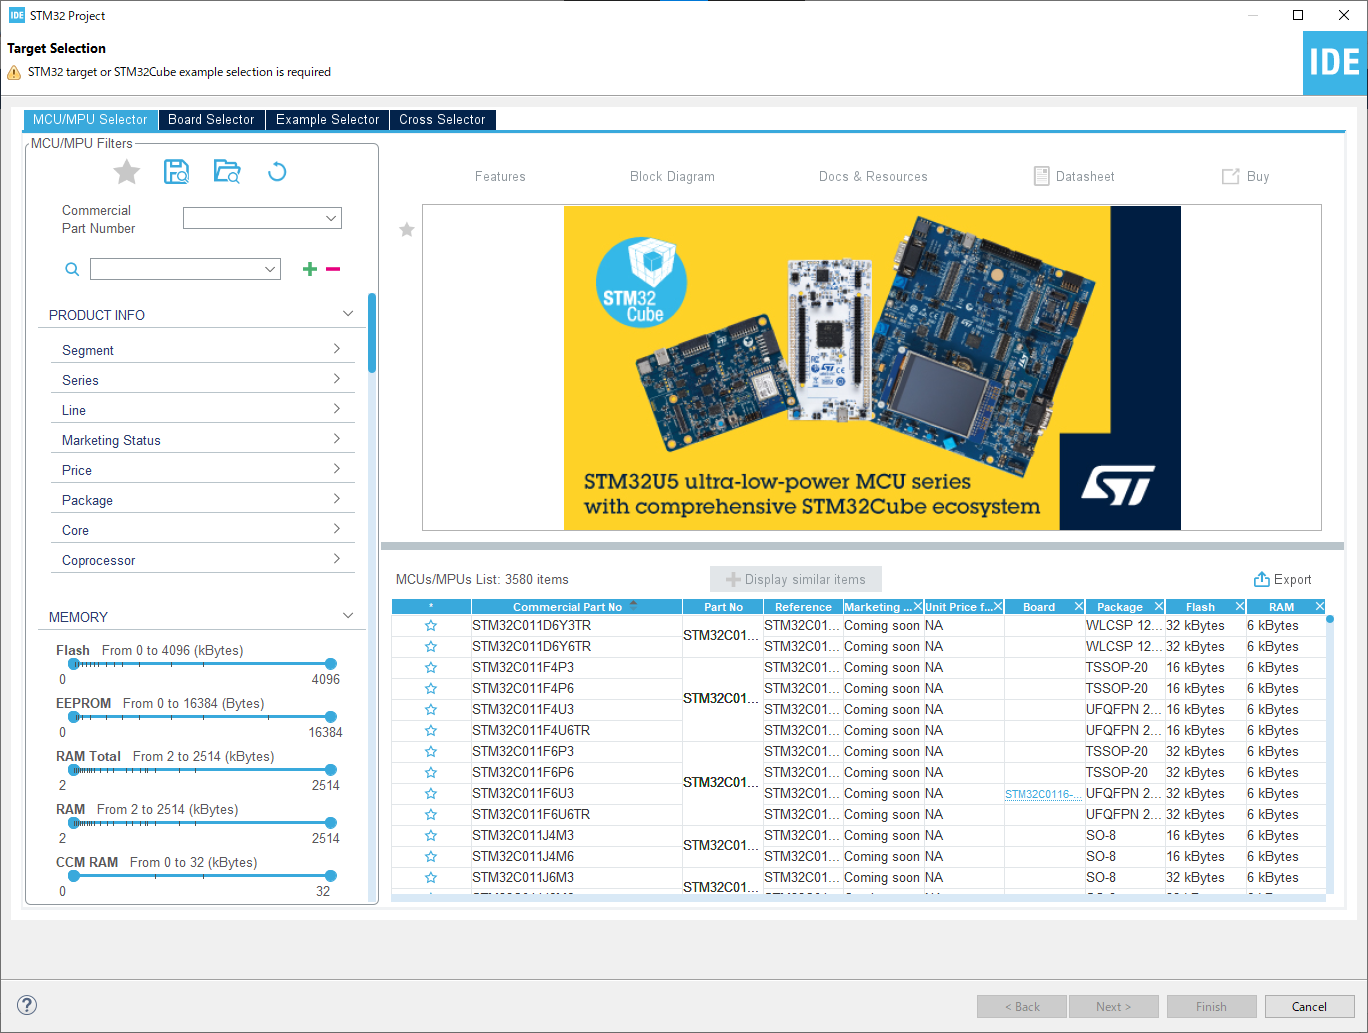The image size is (1368, 1033).
Task: Favorite STM32C011D6Y3TR with its star
Action: pos(431,626)
